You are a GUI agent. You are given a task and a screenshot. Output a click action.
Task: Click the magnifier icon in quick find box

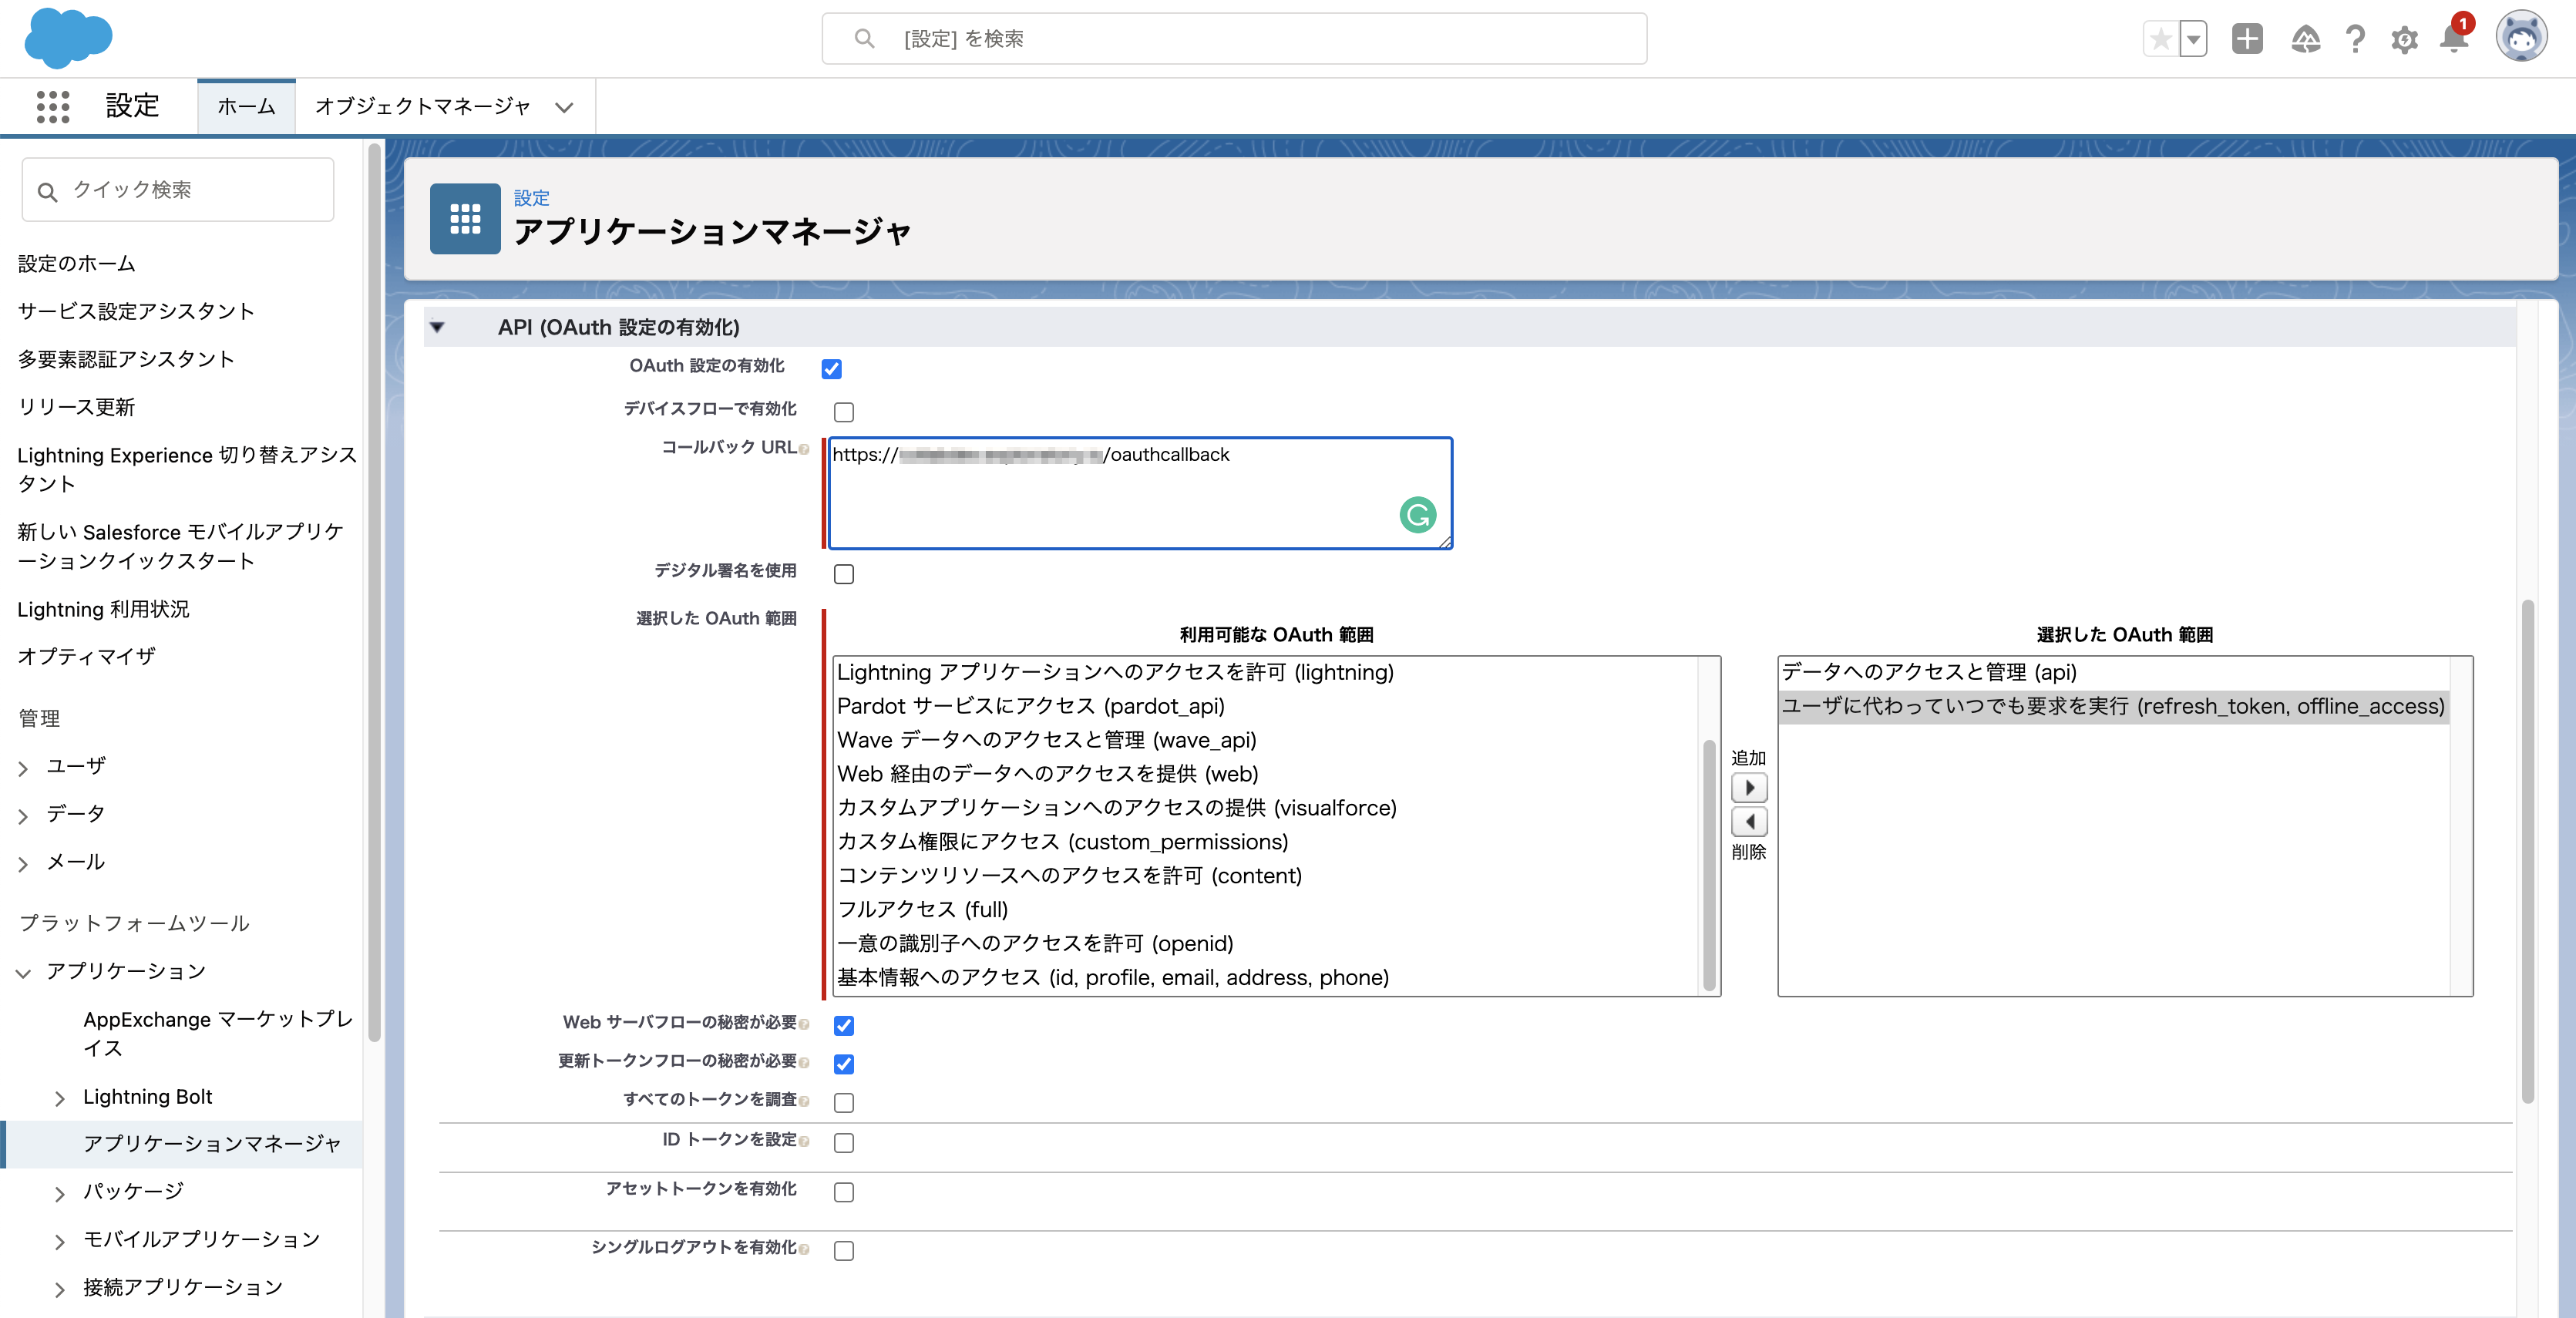tap(47, 191)
